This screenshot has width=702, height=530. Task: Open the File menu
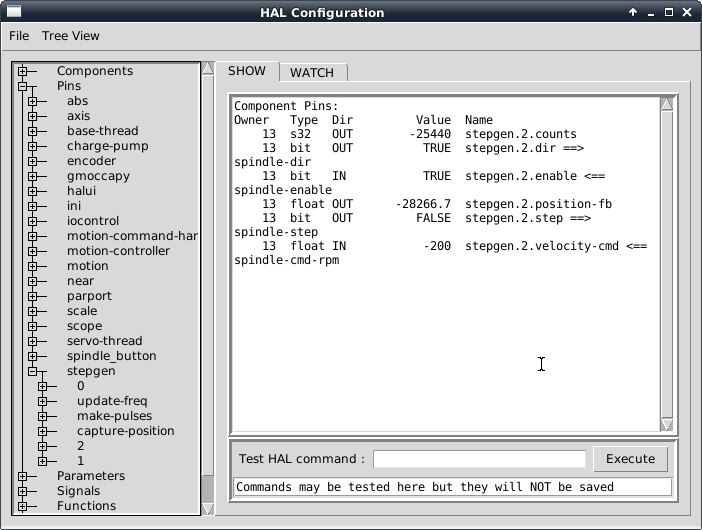(x=19, y=36)
